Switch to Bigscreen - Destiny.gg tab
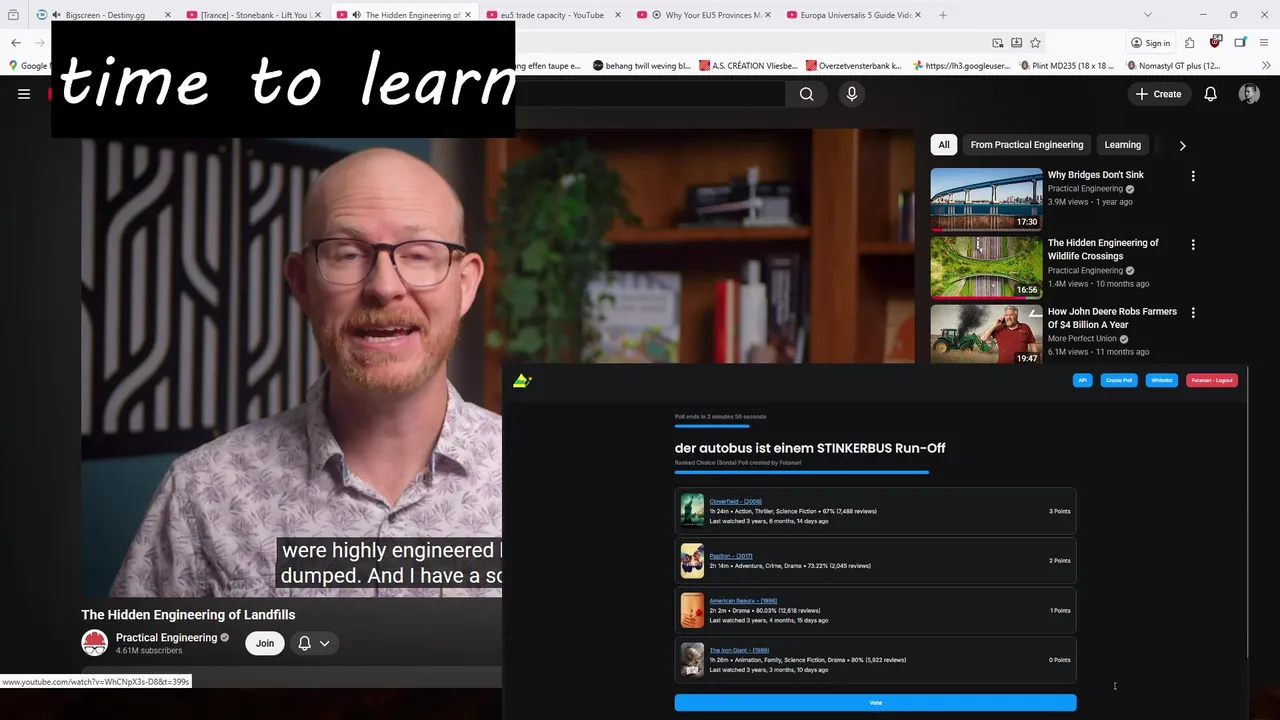The image size is (1280, 720). point(105,15)
